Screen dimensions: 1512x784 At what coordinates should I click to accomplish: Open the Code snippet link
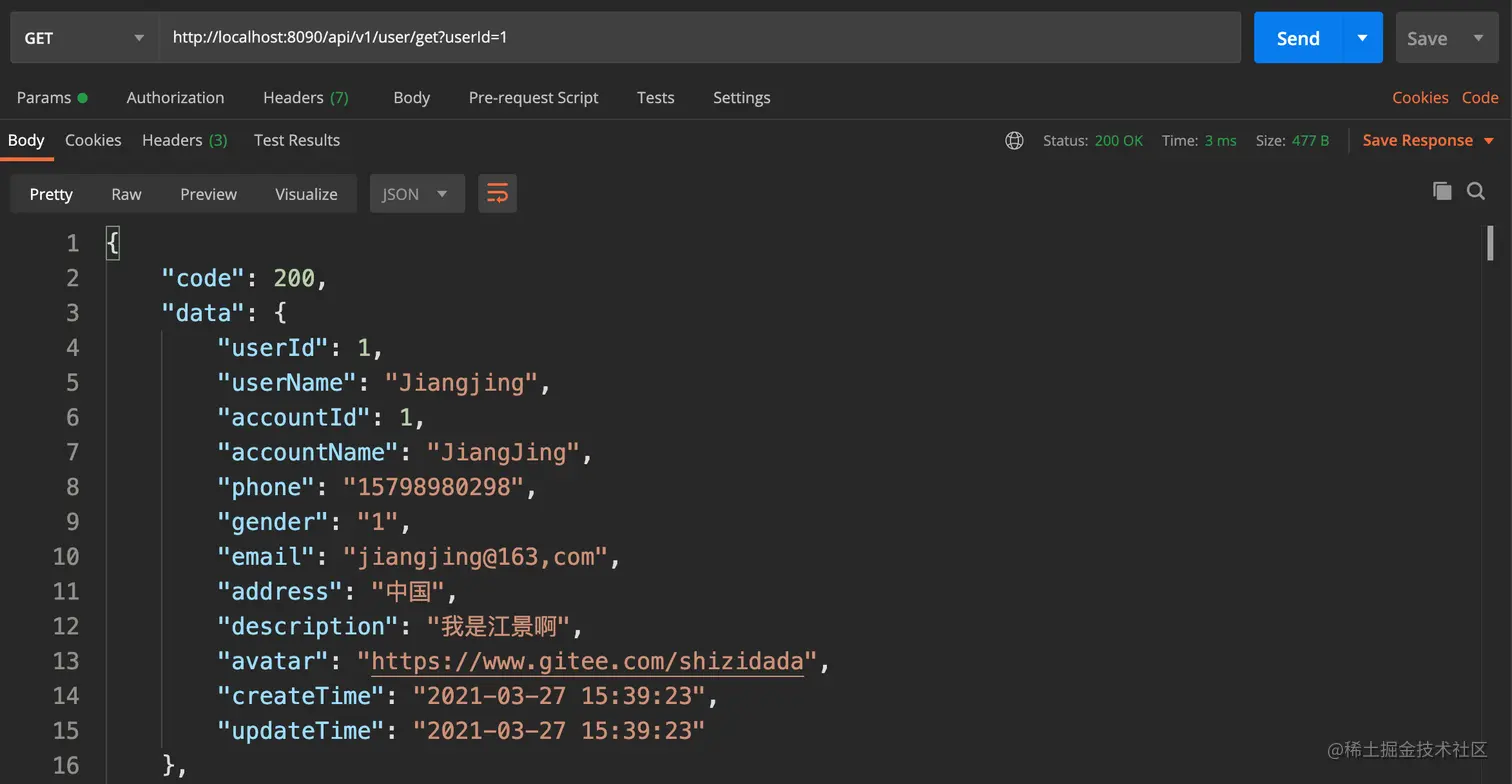1480,97
